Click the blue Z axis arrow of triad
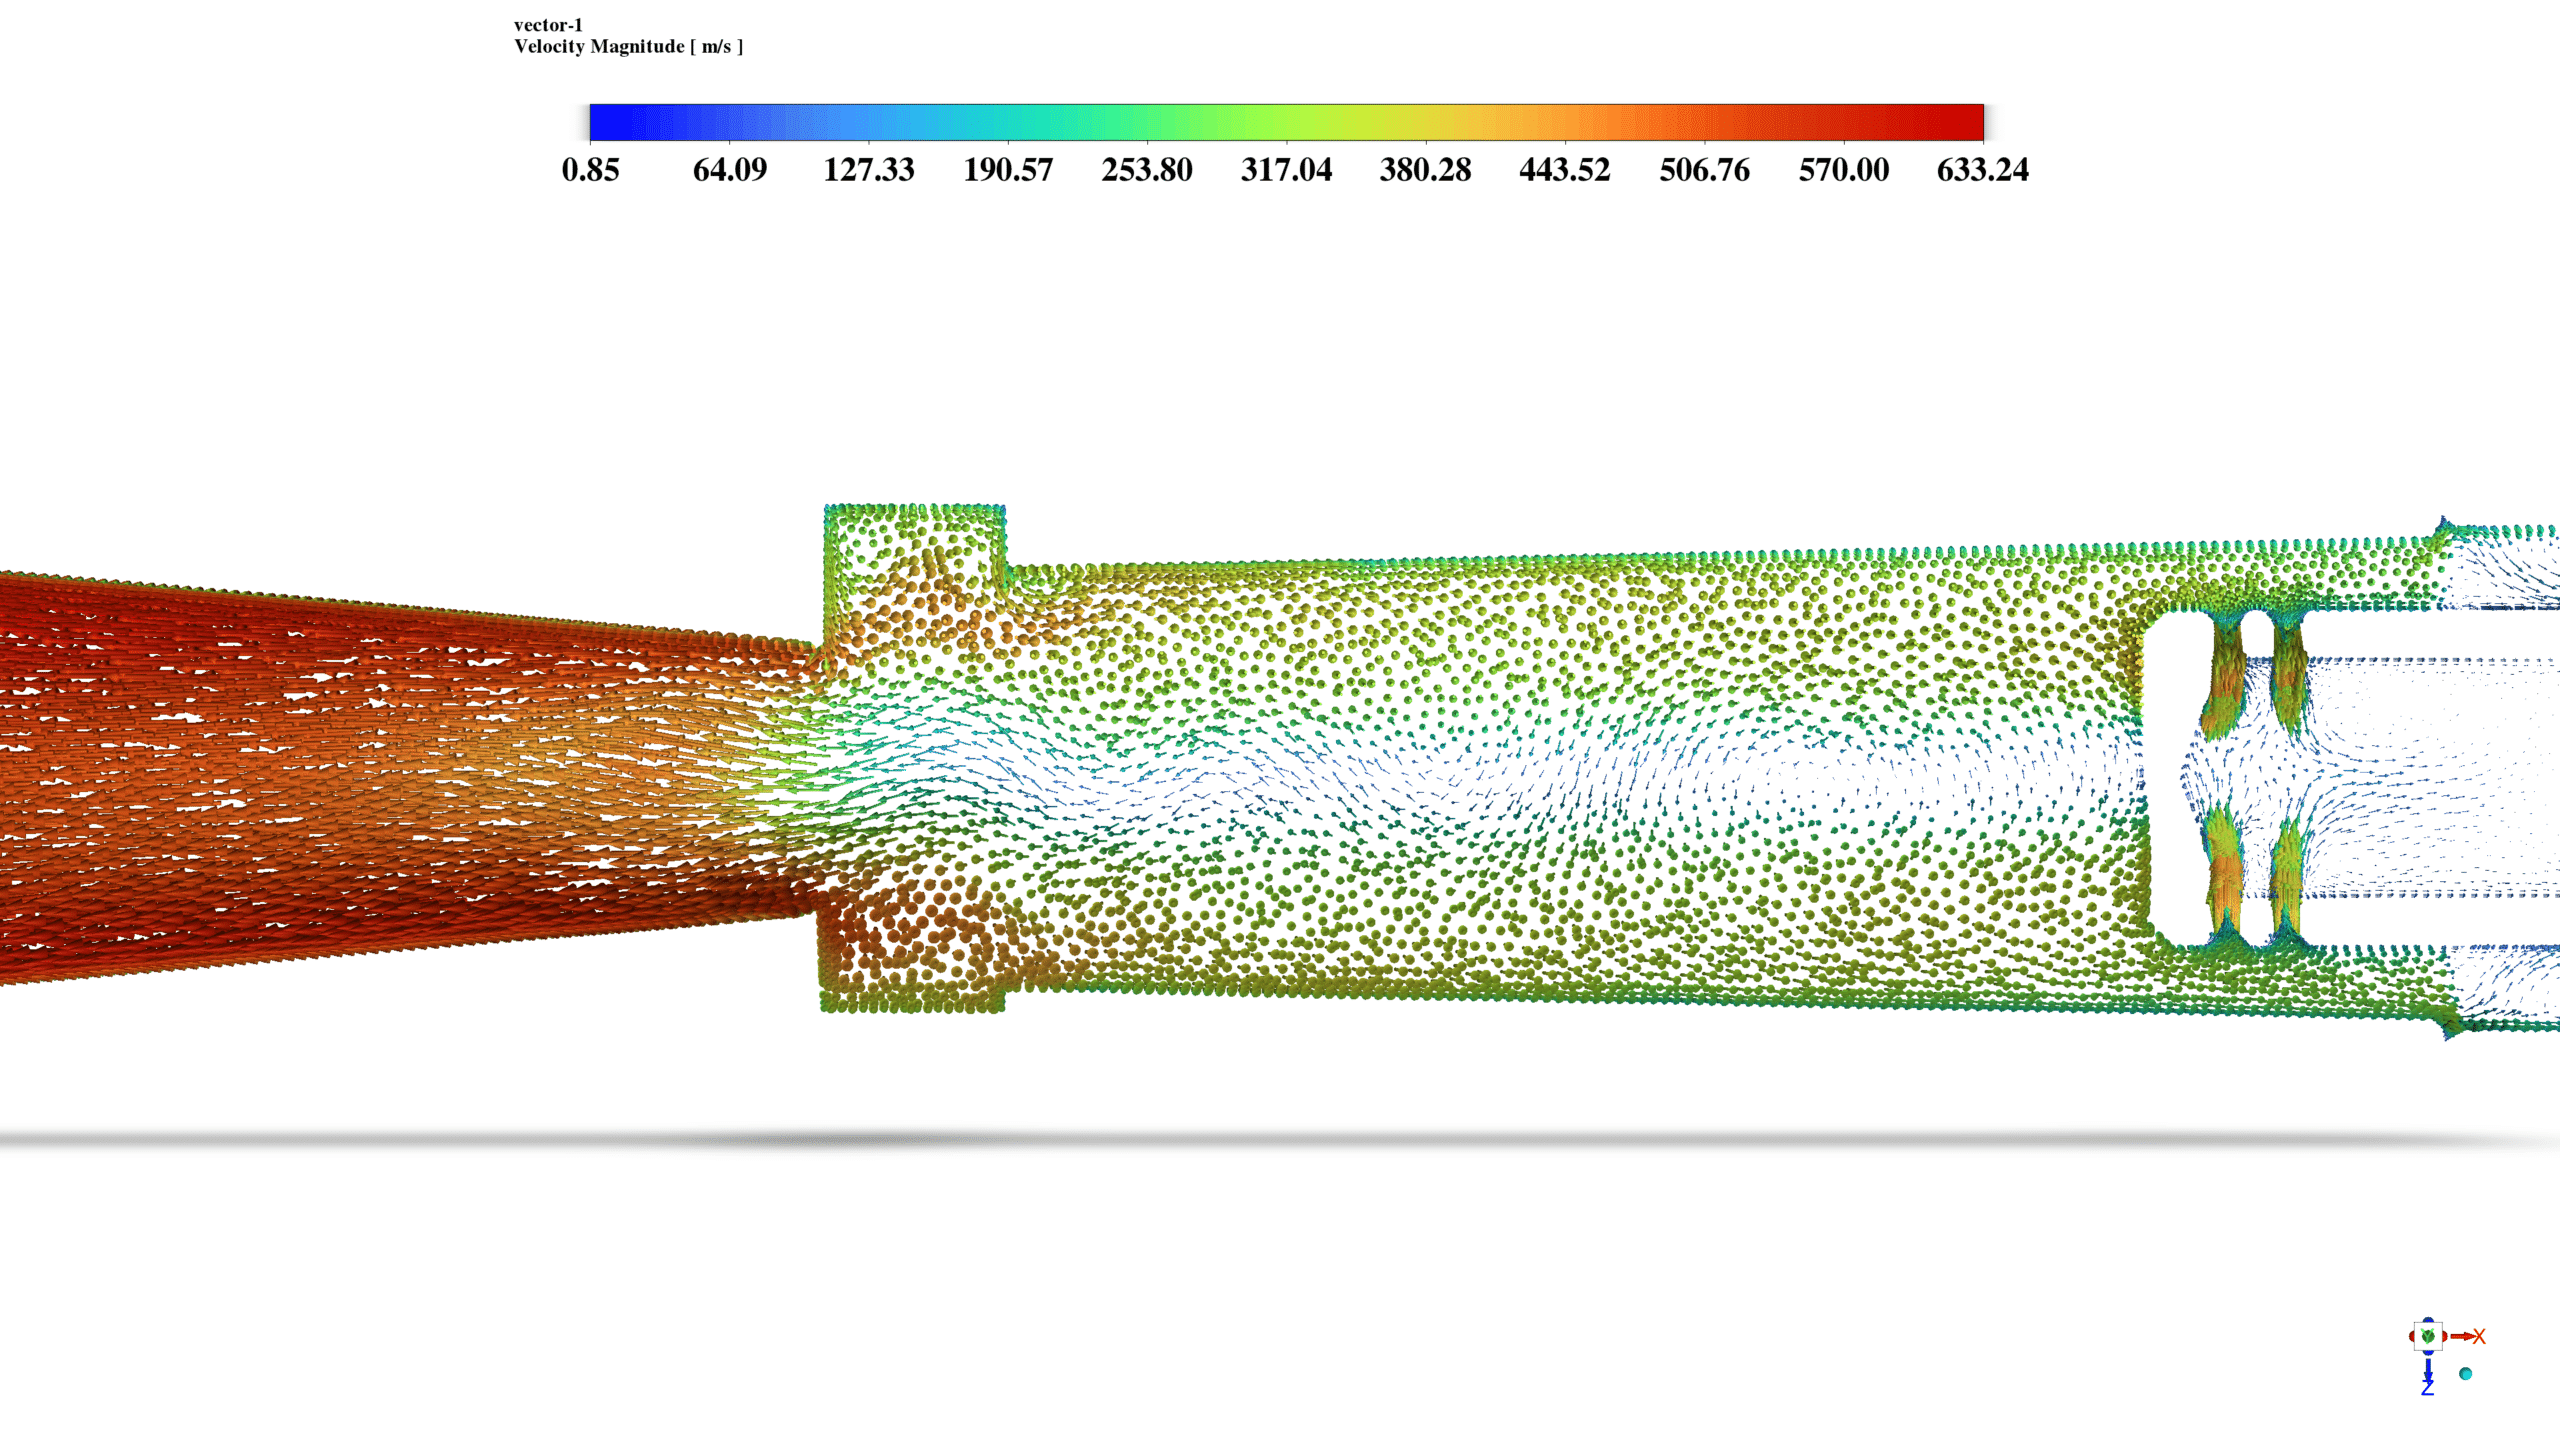This screenshot has height=1440, width=2560. tap(2428, 1369)
